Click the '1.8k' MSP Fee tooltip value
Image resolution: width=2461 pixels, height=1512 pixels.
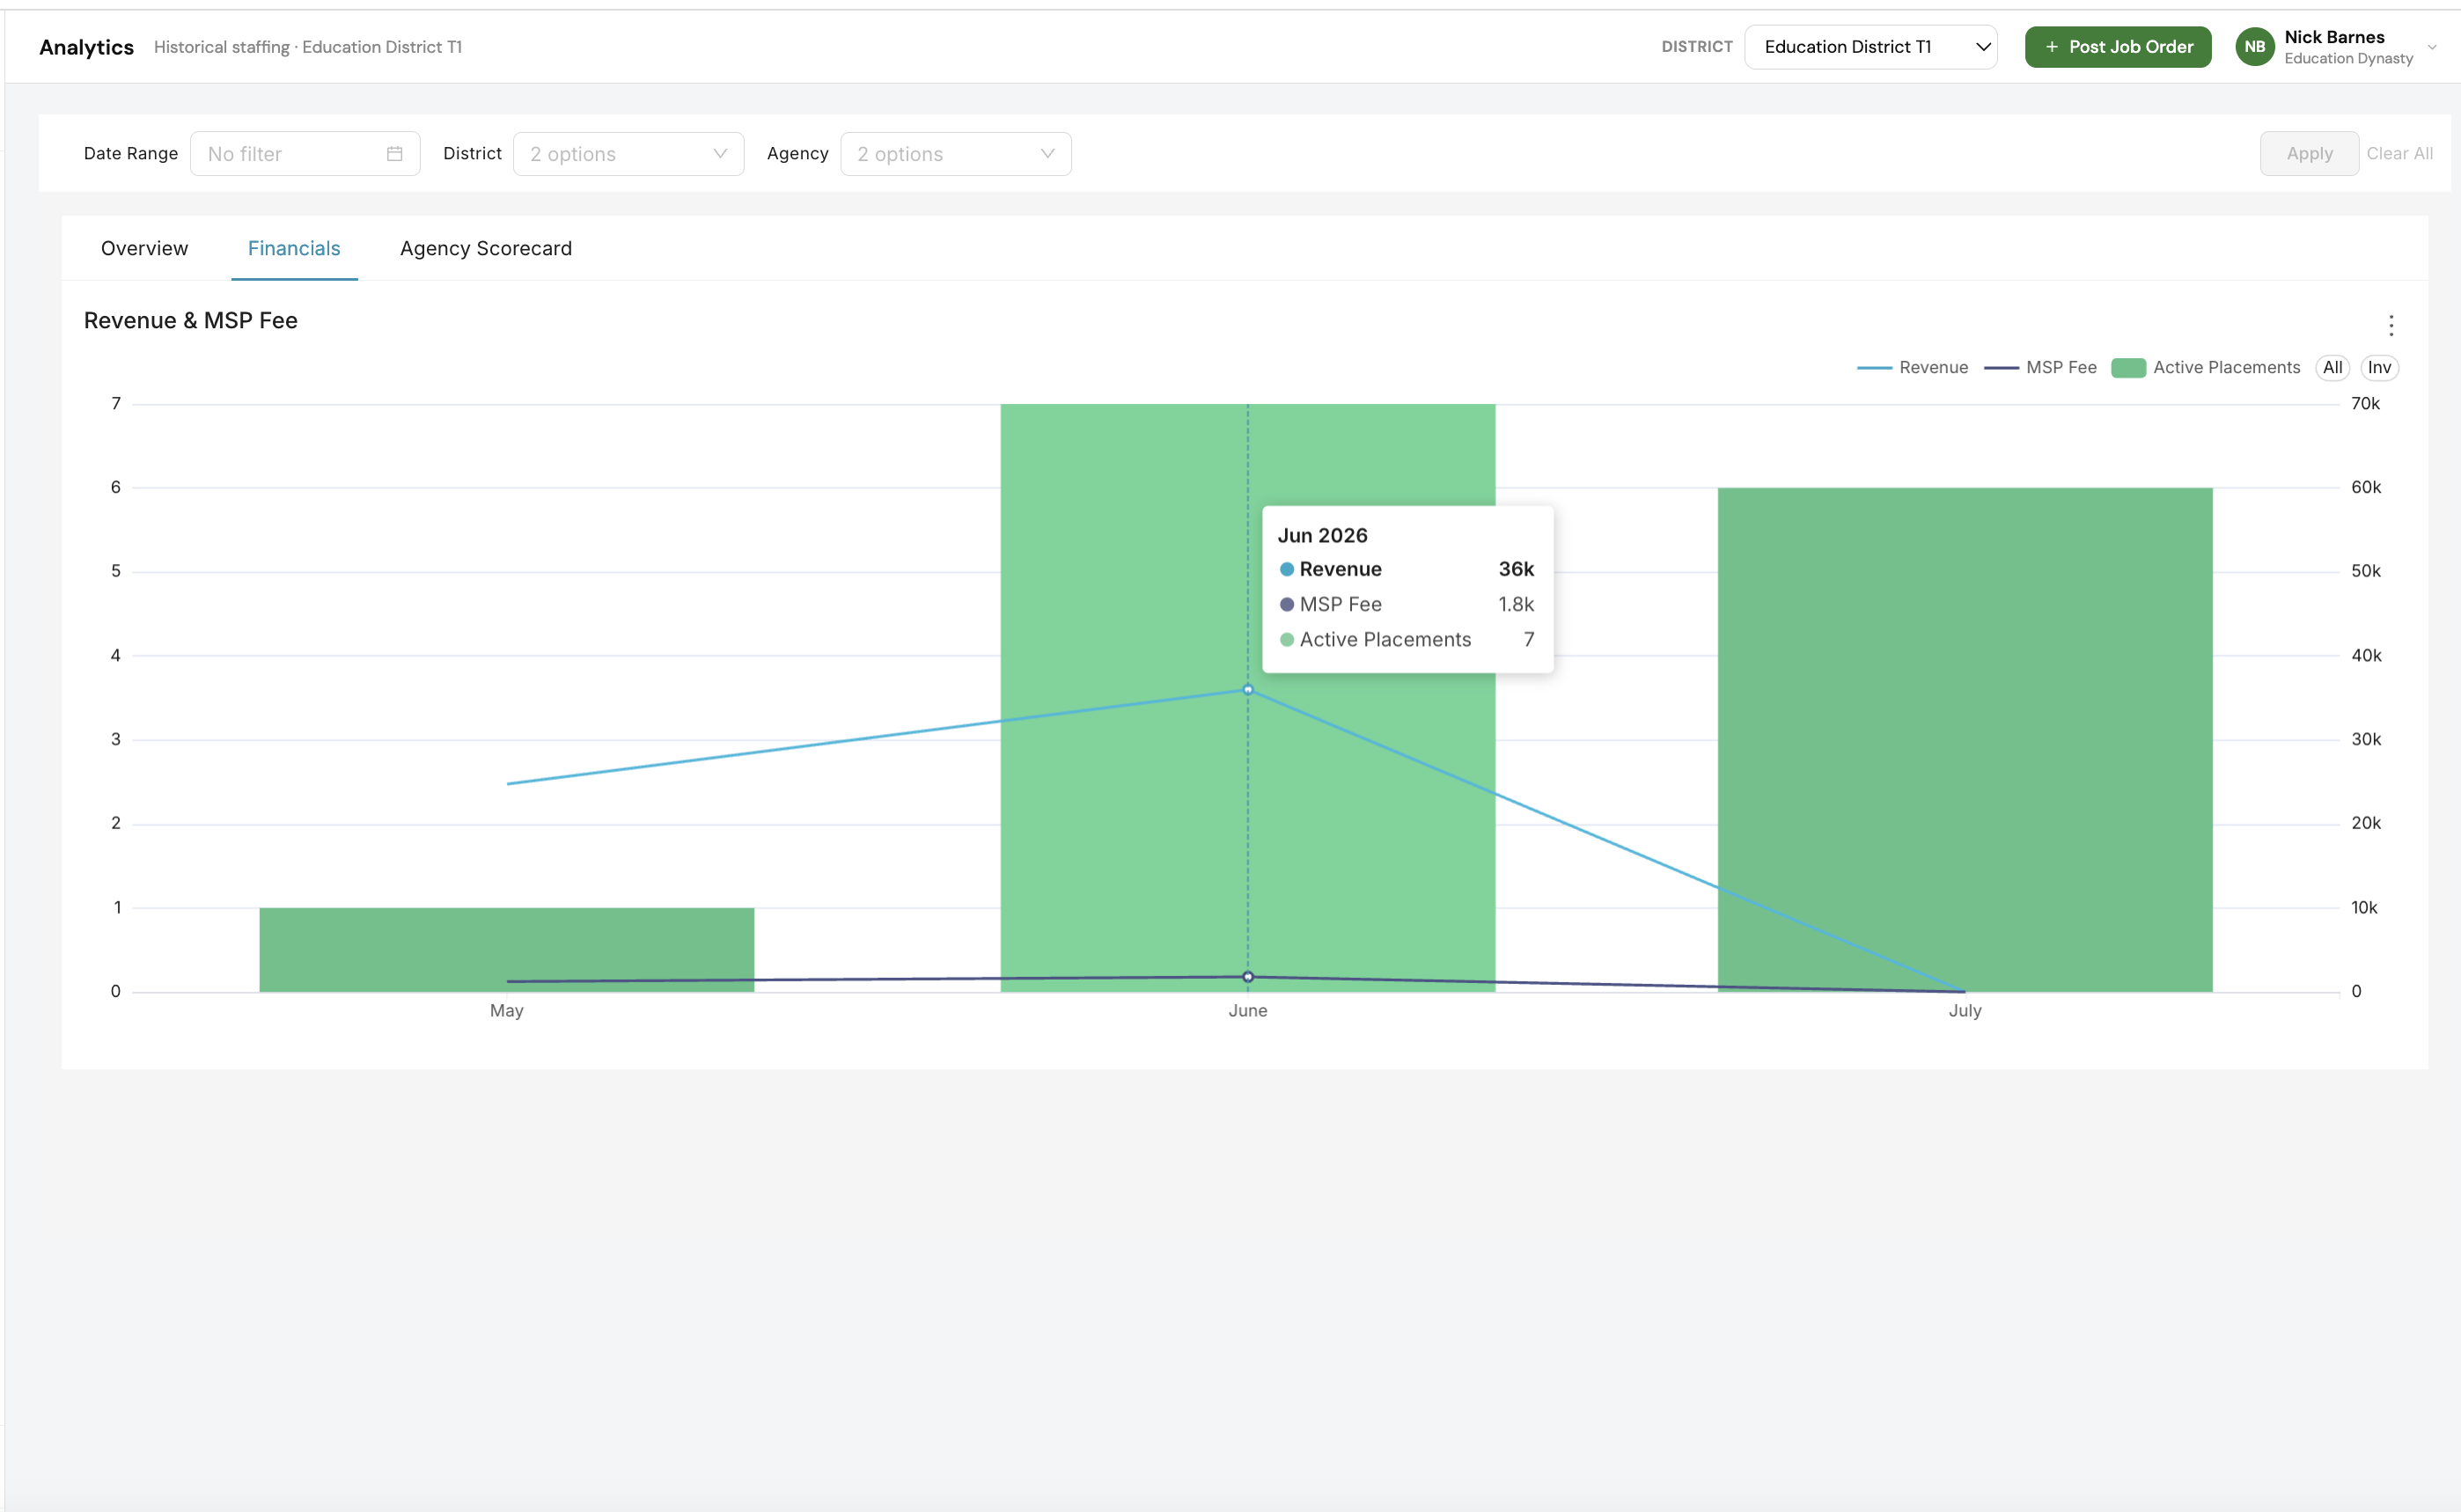[x=1515, y=604]
